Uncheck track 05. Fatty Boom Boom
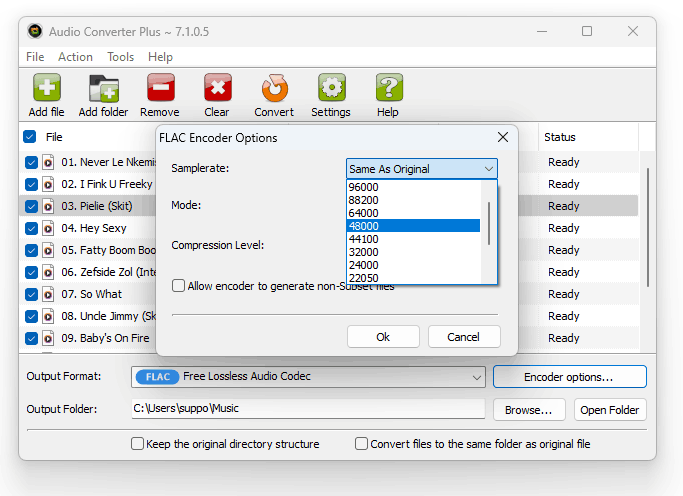Viewport: 683px width, 496px height. coord(31,250)
